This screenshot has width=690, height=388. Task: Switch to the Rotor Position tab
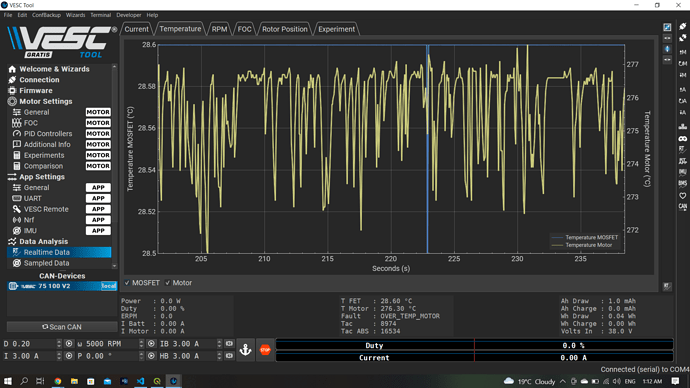pos(285,29)
